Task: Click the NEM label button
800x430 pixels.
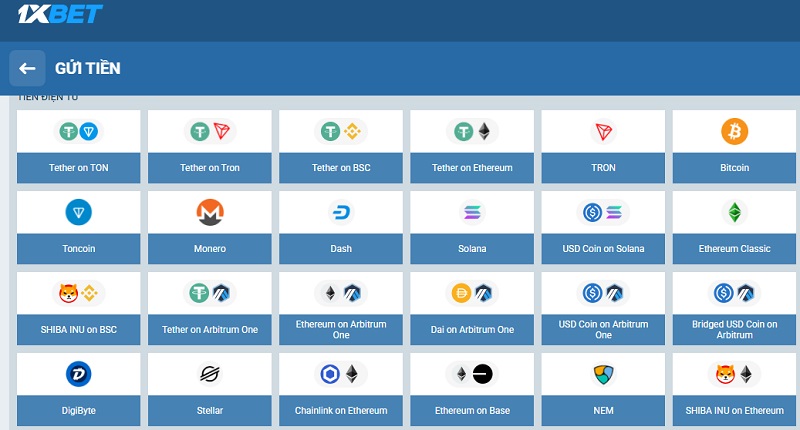Action: tap(603, 411)
